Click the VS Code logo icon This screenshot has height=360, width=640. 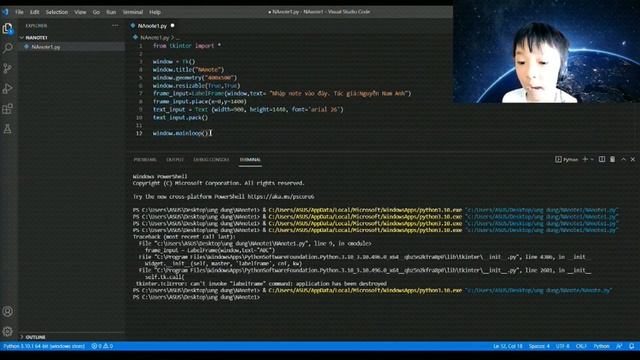5,12
